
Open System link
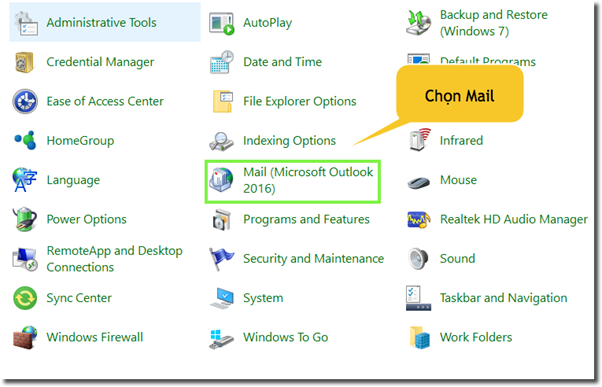(263, 298)
